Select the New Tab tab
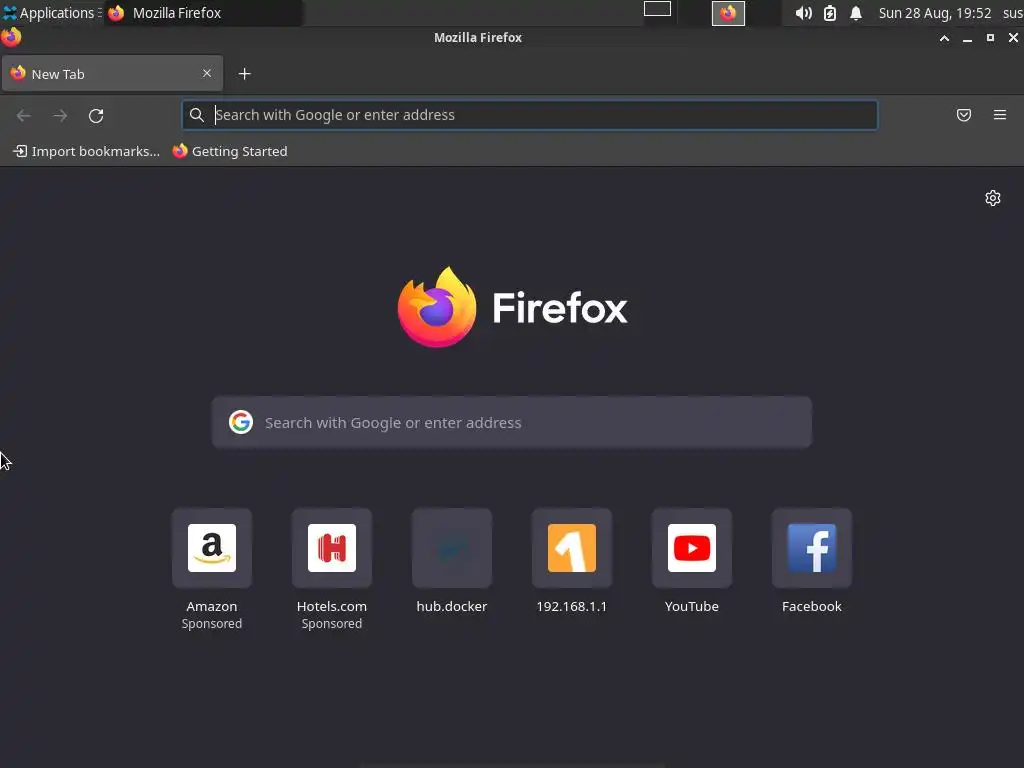1024x768 pixels. click(112, 73)
